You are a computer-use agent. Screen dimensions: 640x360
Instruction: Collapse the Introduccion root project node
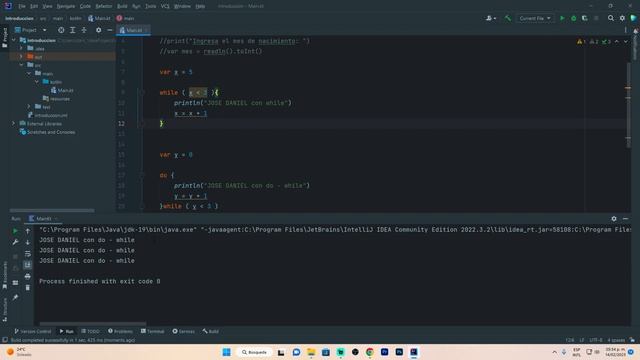point(13,40)
